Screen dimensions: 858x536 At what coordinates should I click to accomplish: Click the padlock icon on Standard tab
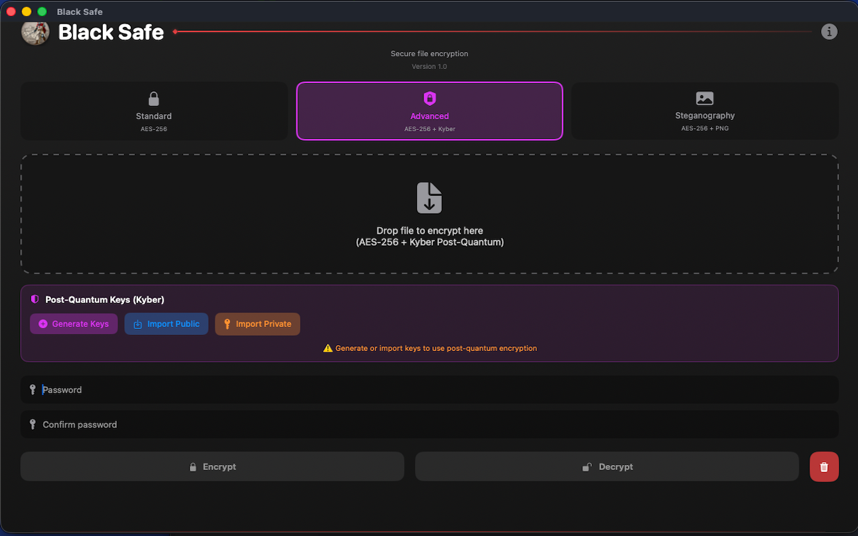click(x=153, y=99)
